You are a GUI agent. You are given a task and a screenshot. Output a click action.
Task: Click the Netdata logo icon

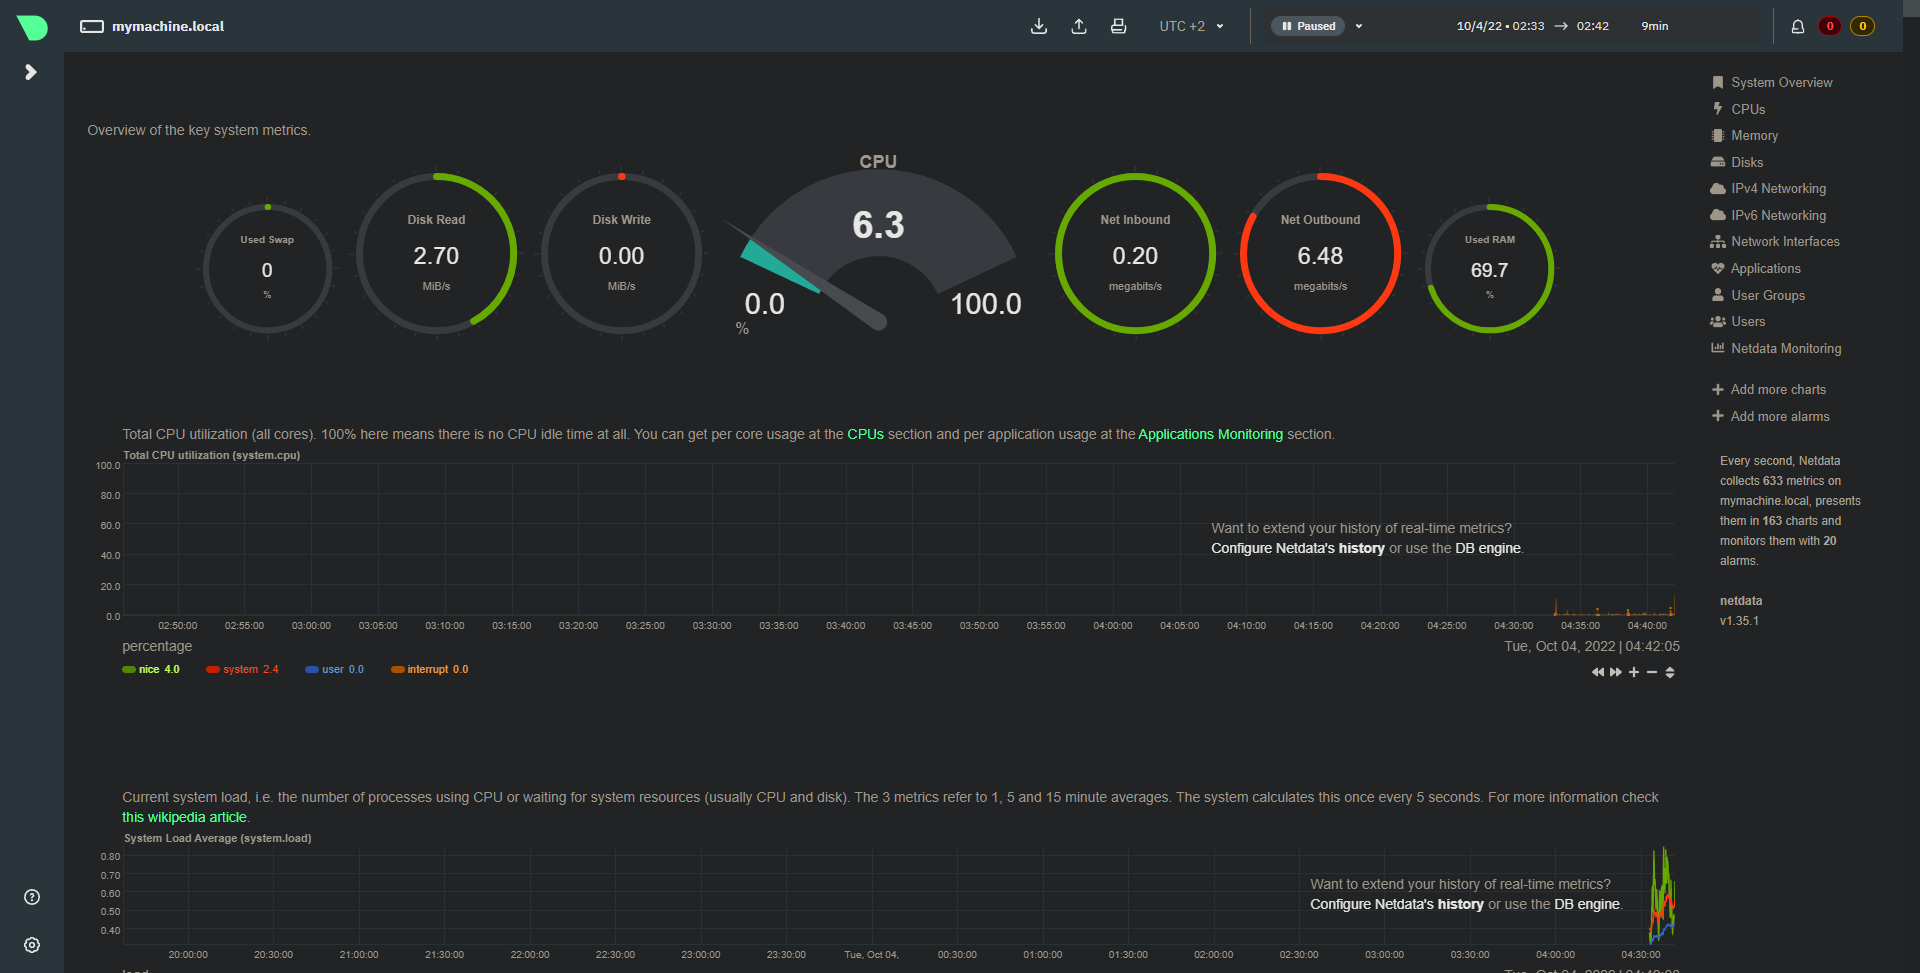(x=32, y=27)
